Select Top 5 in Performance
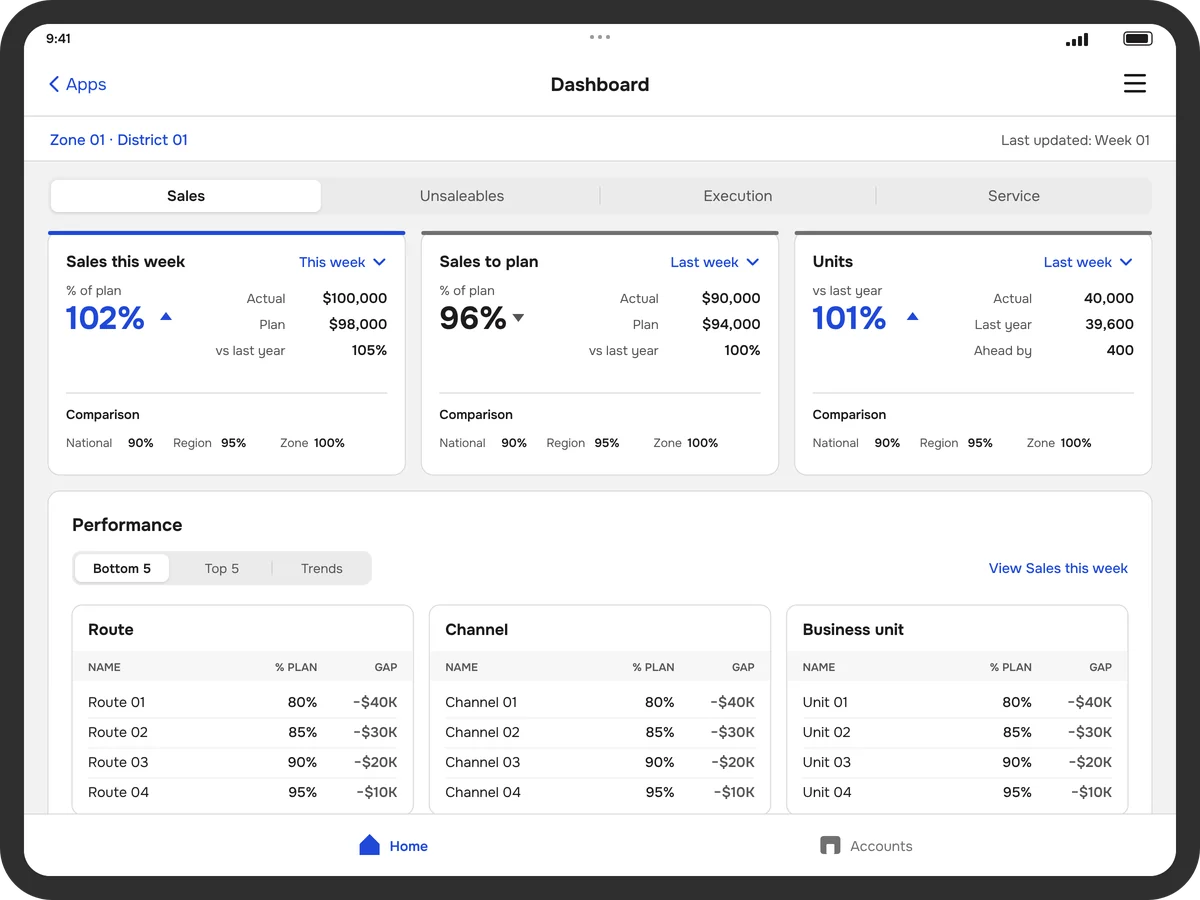Image resolution: width=1200 pixels, height=900 pixels. coord(222,568)
